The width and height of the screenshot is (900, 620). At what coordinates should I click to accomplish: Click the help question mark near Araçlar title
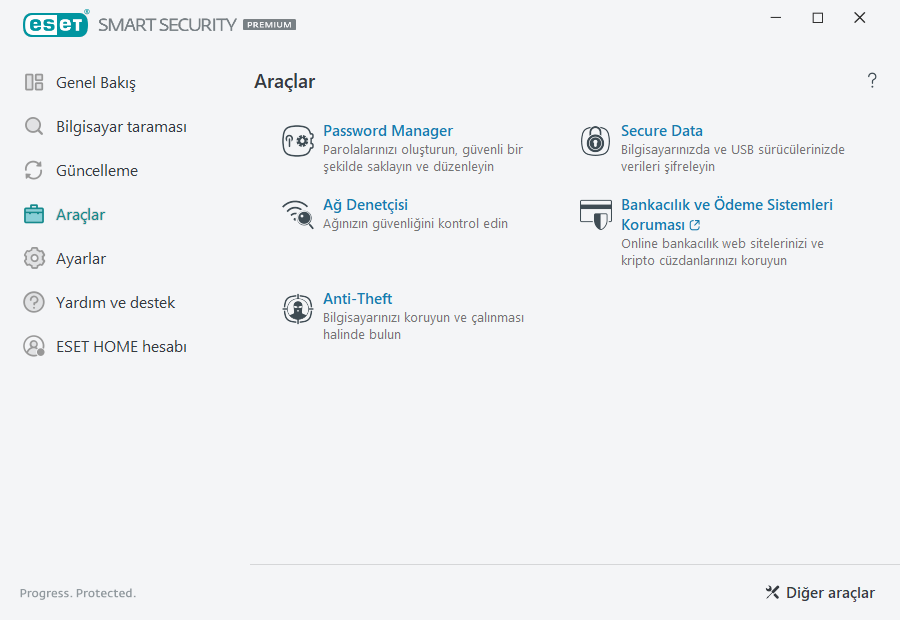tap(871, 81)
